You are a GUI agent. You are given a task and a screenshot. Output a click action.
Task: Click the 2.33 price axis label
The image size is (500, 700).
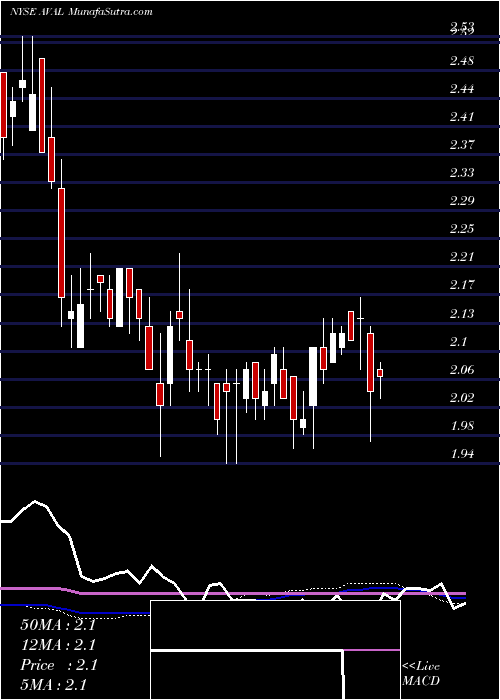coord(462,172)
